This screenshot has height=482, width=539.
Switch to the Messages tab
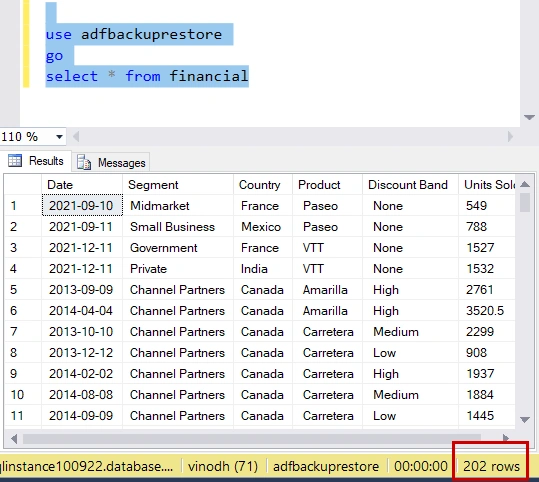111,162
